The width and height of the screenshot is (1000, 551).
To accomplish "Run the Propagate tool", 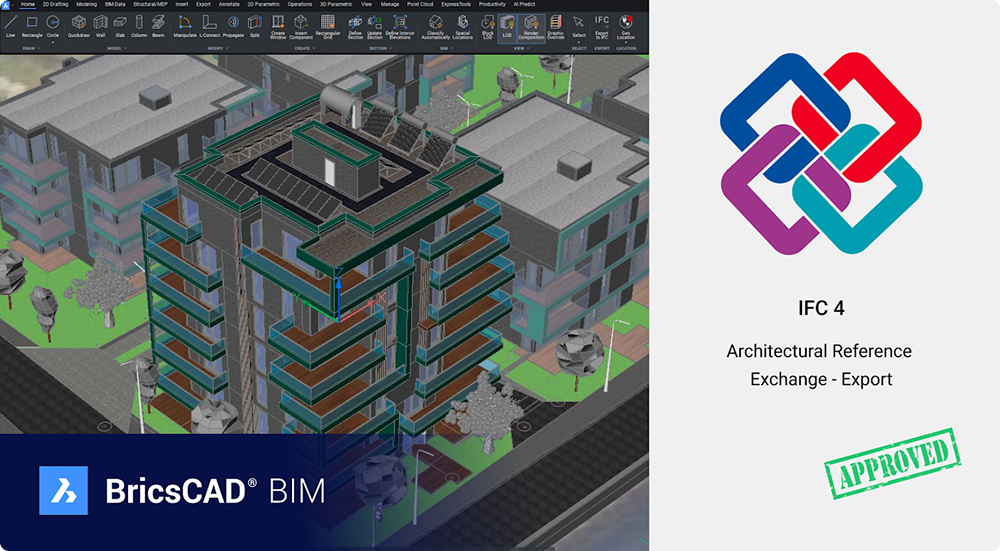I will tap(233, 27).
